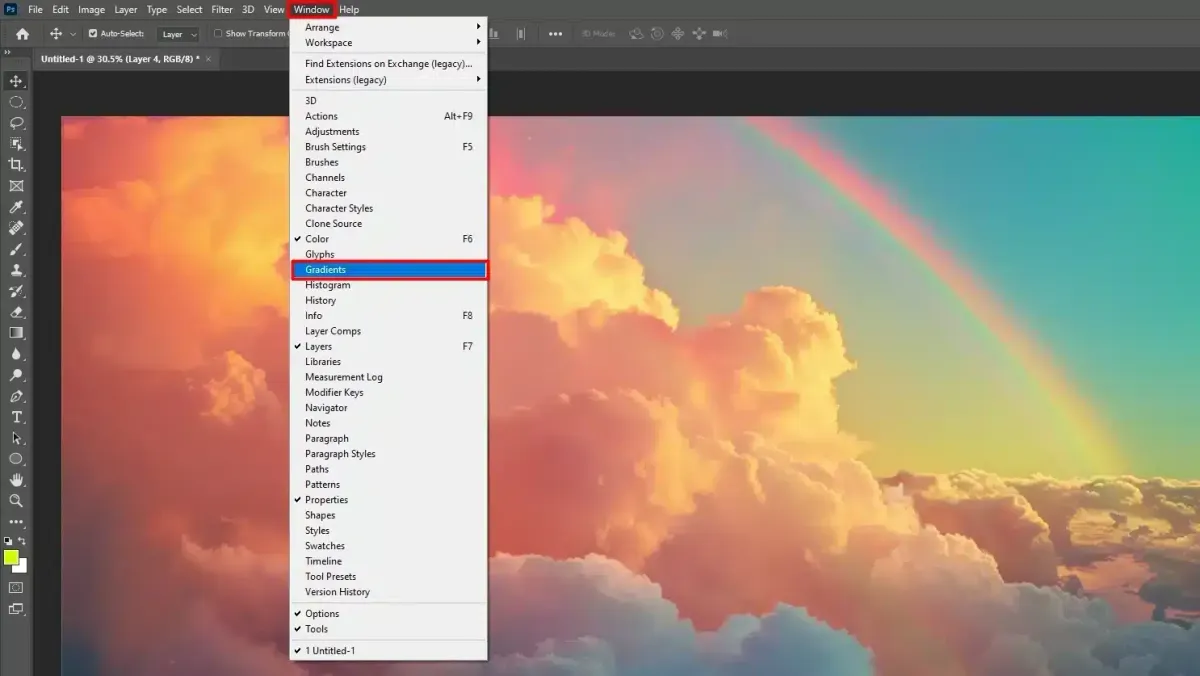This screenshot has height=676, width=1200.
Task: Select the Hand tool
Action: point(16,480)
